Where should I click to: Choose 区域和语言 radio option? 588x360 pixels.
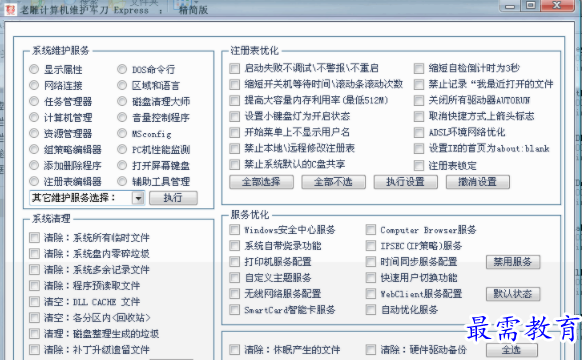122,86
